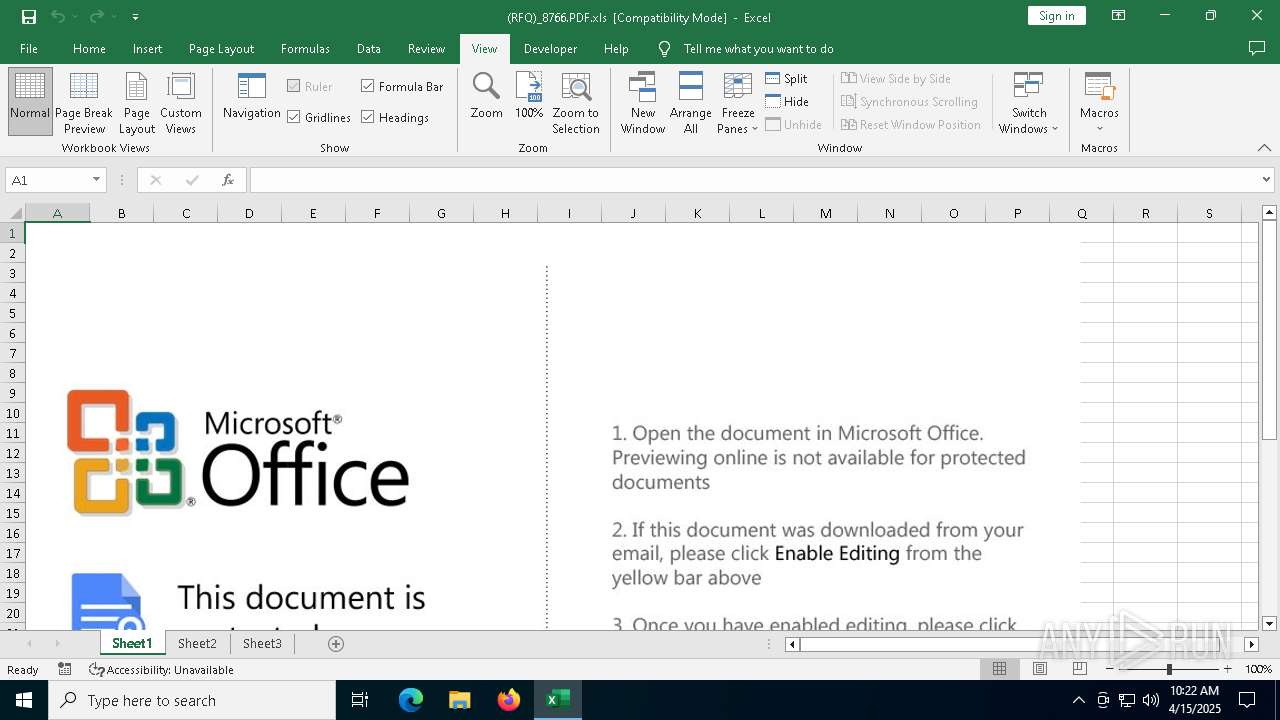
Task: Click the taskbar search box
Action: click(x=192, y=700)
